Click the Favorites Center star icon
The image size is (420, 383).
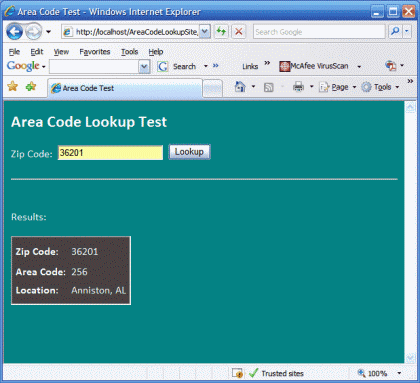click(x=13, y=86)
